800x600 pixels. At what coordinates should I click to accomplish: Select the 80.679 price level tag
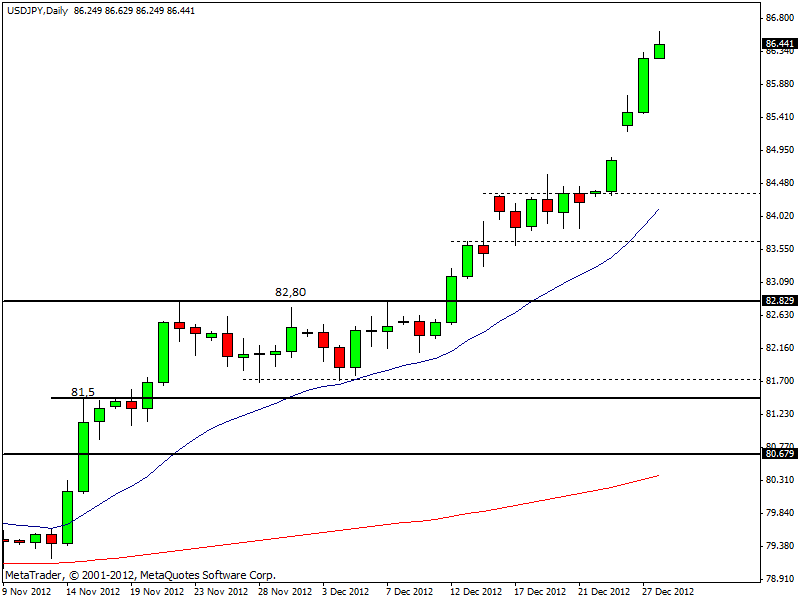779,454
